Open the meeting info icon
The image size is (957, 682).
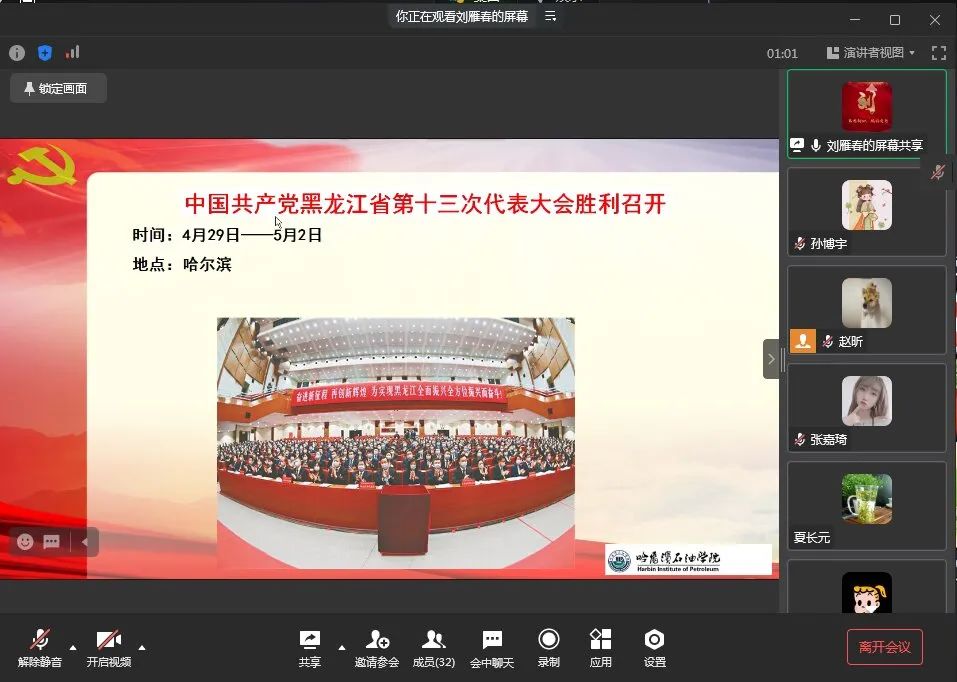17,53
